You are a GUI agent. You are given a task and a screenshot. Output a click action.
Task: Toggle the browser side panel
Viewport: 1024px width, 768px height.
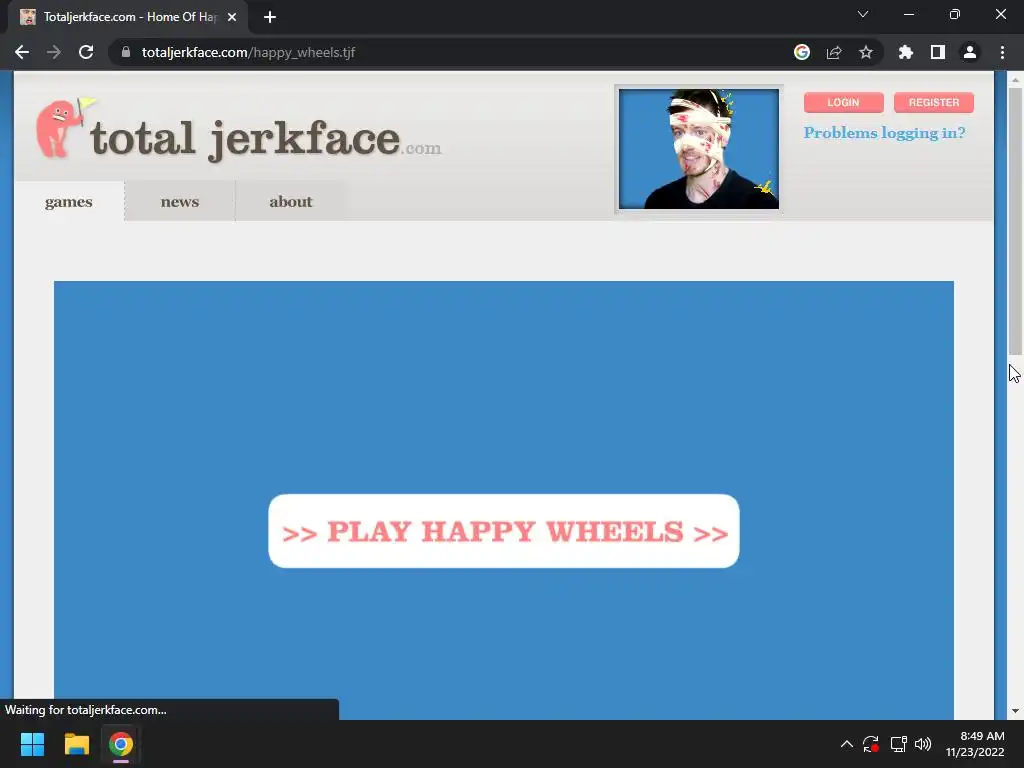pos(938,52)
